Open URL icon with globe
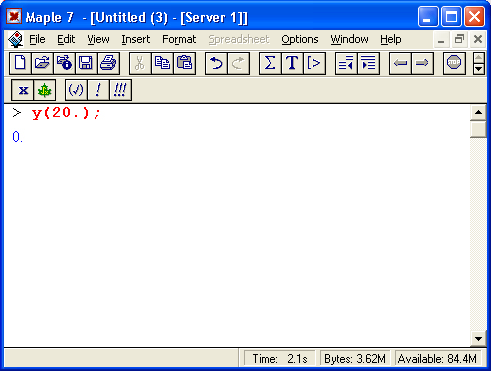 [x=64, y=63]
